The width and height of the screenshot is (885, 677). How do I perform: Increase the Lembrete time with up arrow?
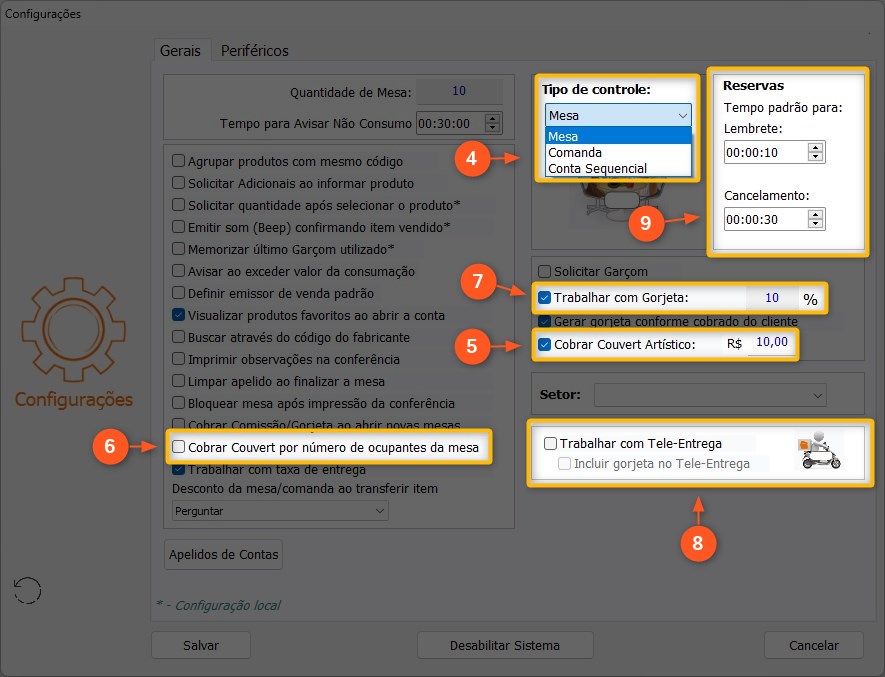coord(815,147)
